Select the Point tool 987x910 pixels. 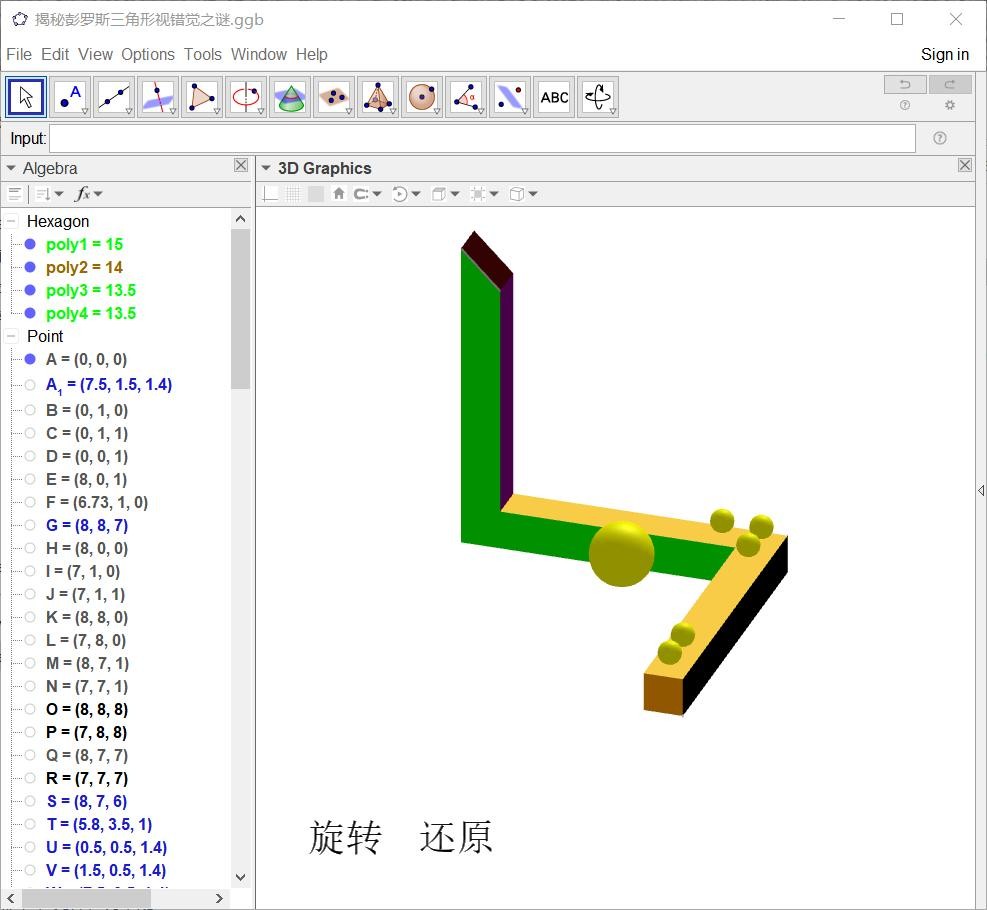click(70, 97)
